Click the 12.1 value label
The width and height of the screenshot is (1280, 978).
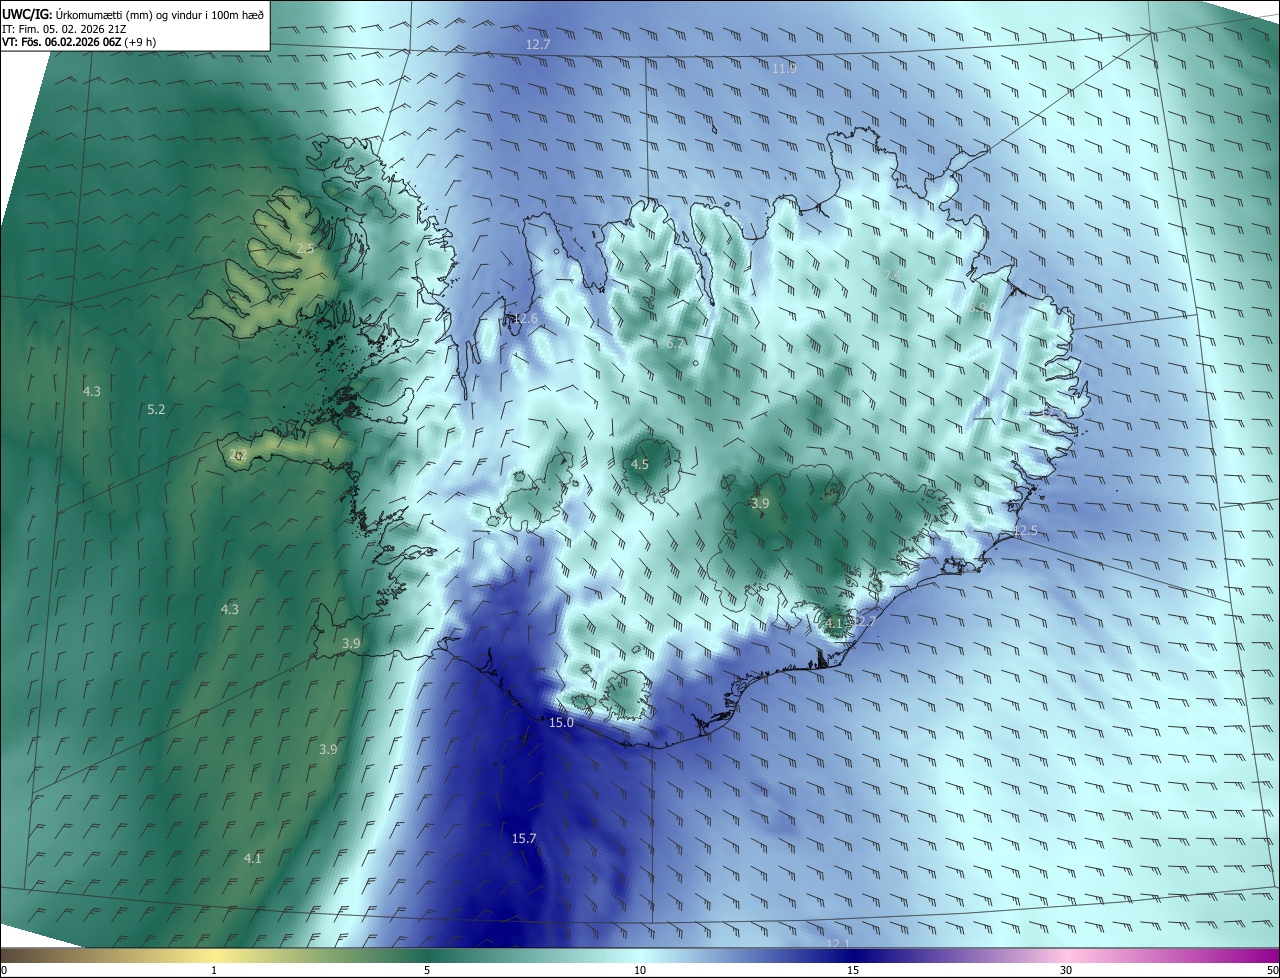pyautogui.click(x=837, y=944)
